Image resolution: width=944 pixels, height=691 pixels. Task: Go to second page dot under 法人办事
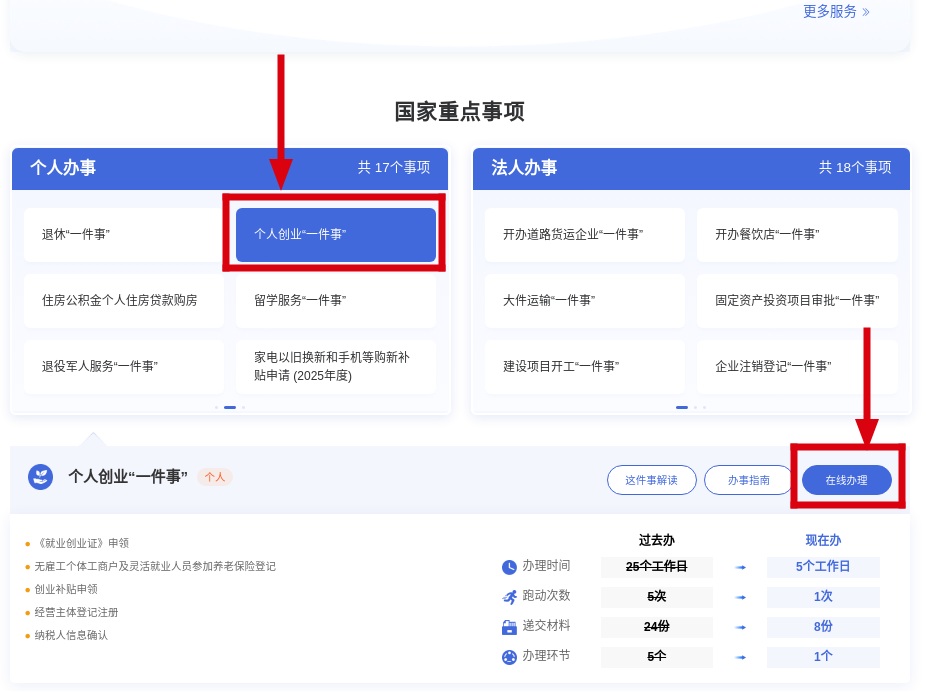coord(695,407)
